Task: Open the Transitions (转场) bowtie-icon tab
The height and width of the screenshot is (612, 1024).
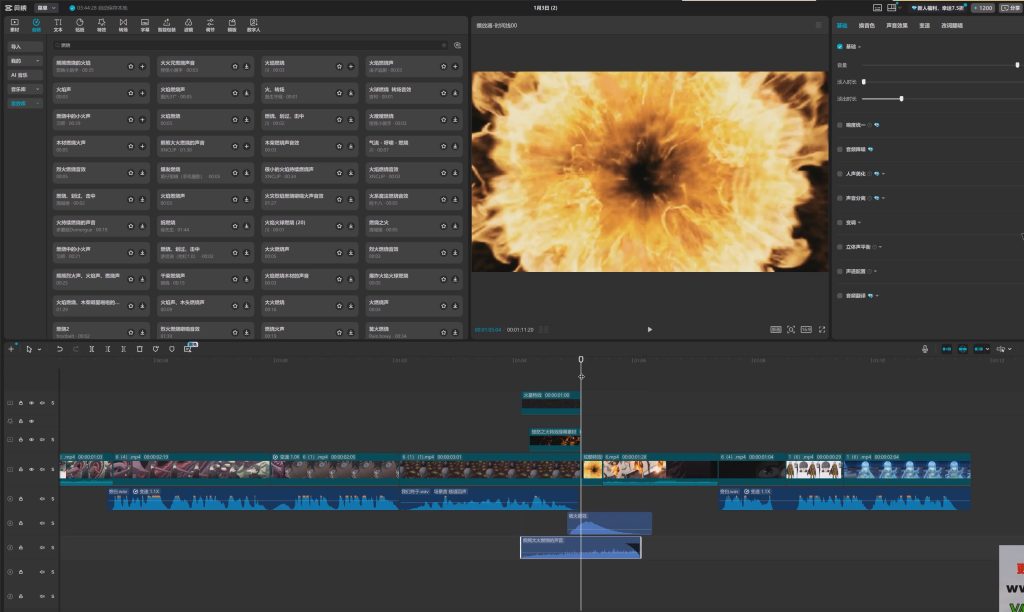Action: [x=123, y=25]
